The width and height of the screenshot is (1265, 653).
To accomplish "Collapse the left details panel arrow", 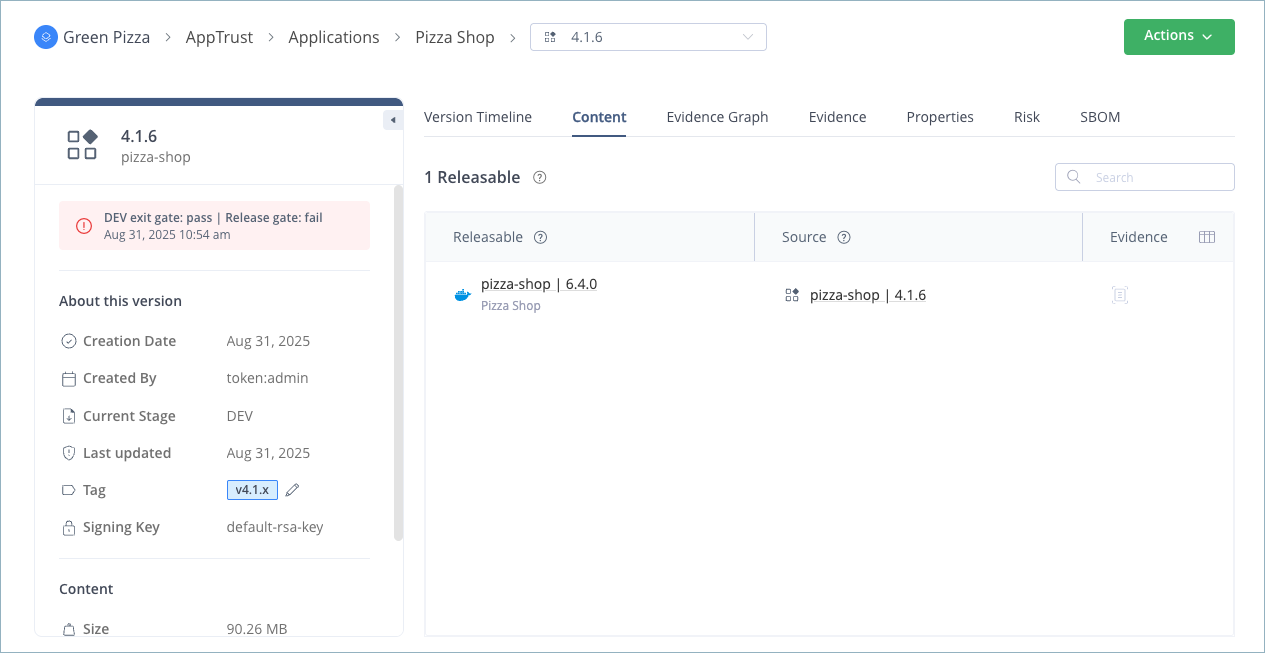I will click(393, 120).
